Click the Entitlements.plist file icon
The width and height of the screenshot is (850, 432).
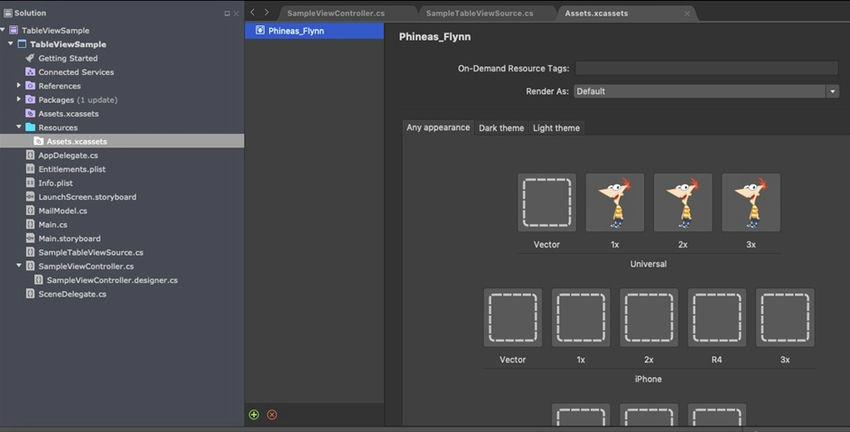tap(30, 169)
